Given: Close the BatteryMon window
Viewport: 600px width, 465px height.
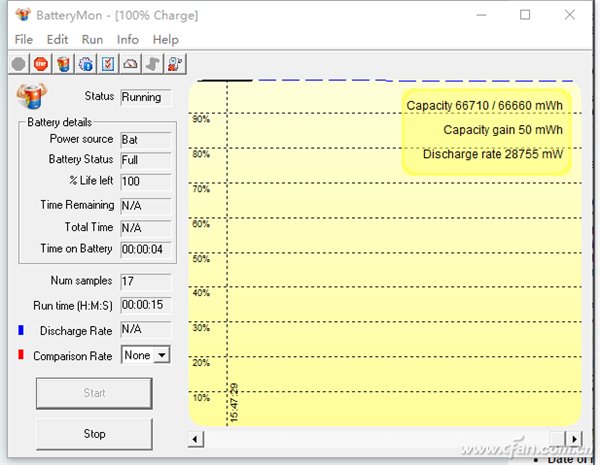Looking at the screenshot, I should coord(569,15).
